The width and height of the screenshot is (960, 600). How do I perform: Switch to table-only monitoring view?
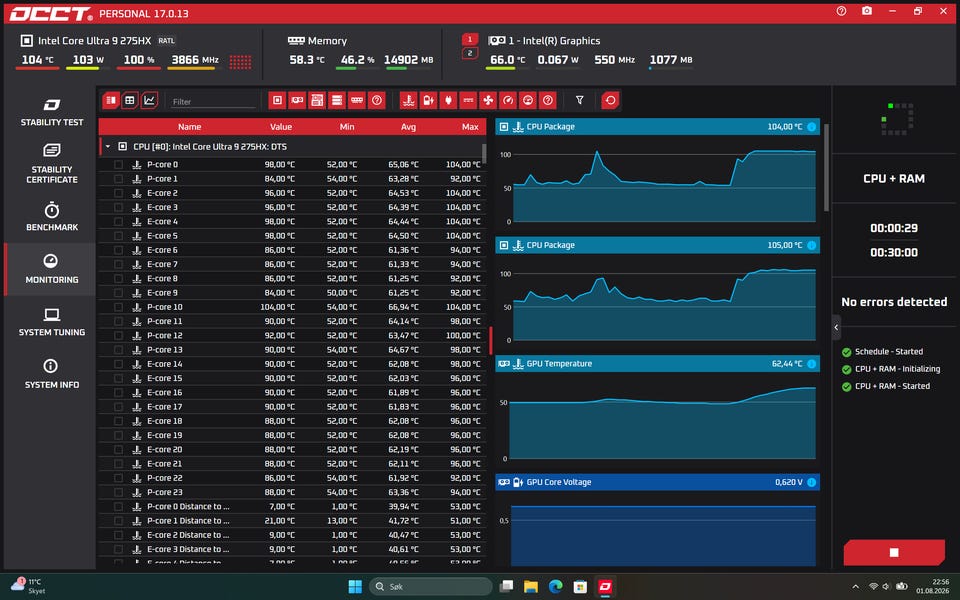pos(130,100)
